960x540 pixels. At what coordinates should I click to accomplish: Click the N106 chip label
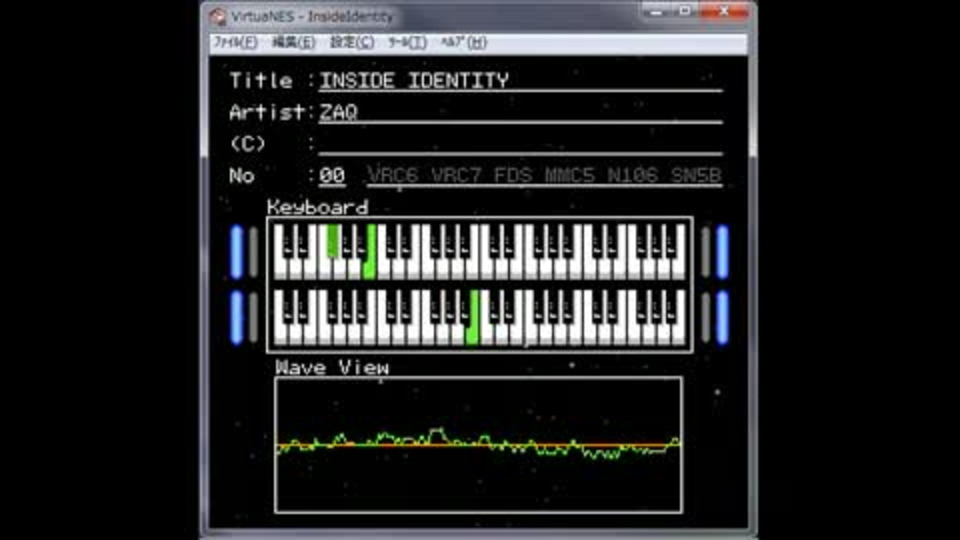(632, 176)
